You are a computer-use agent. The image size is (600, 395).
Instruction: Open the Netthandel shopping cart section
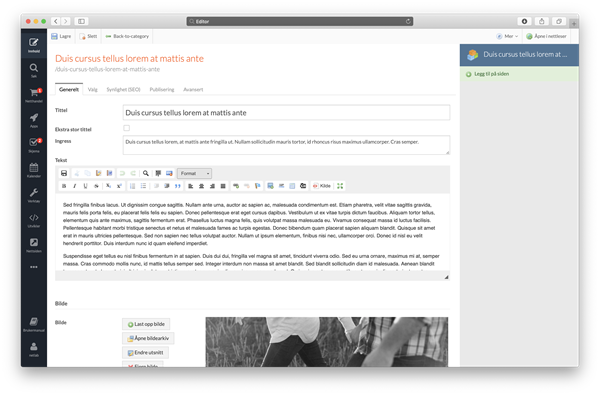34,95
